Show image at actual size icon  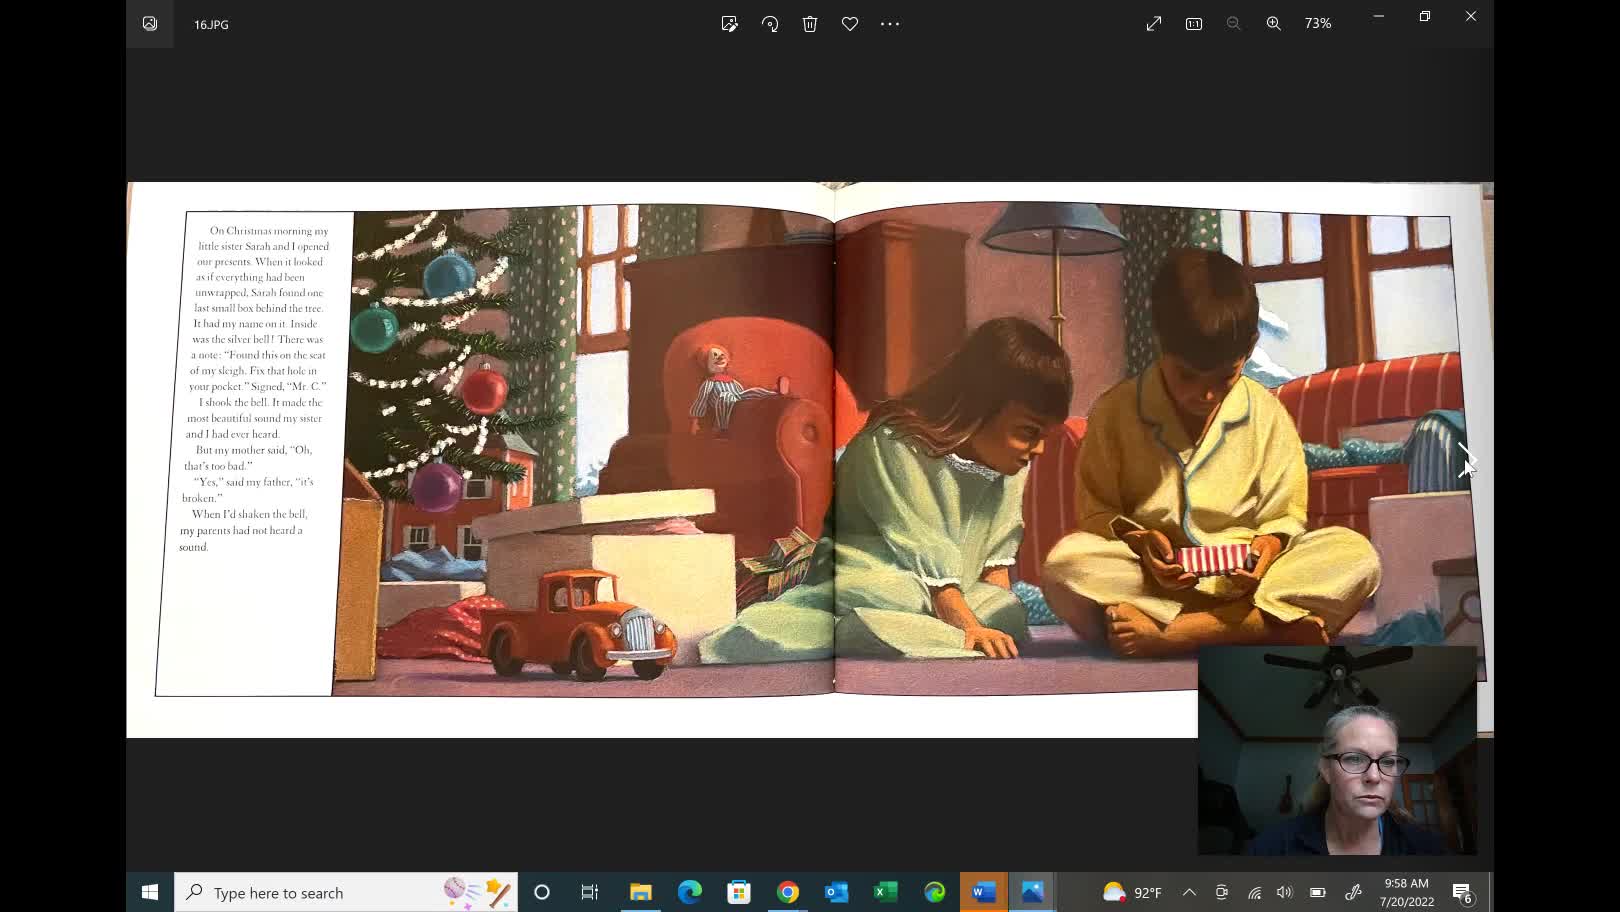click(1194, 24)
